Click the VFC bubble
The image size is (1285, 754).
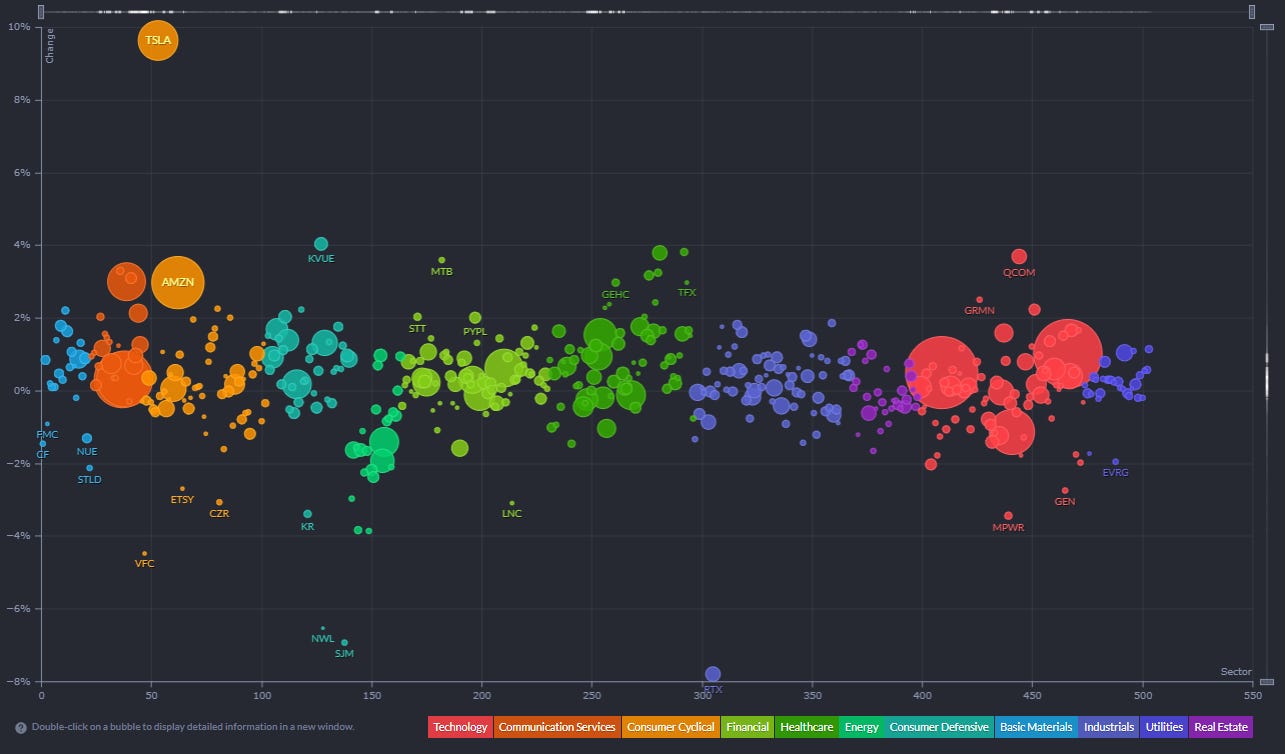[144, 553]
